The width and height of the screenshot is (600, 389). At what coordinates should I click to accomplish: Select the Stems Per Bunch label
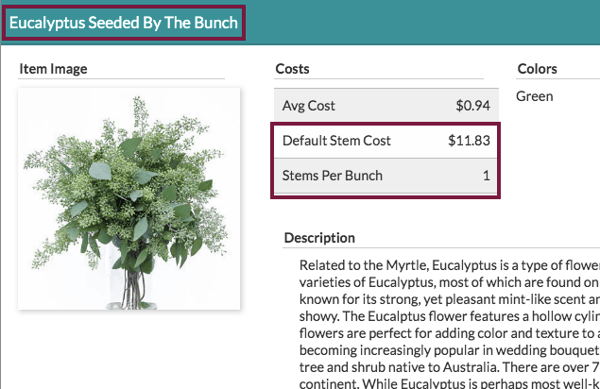332,176
